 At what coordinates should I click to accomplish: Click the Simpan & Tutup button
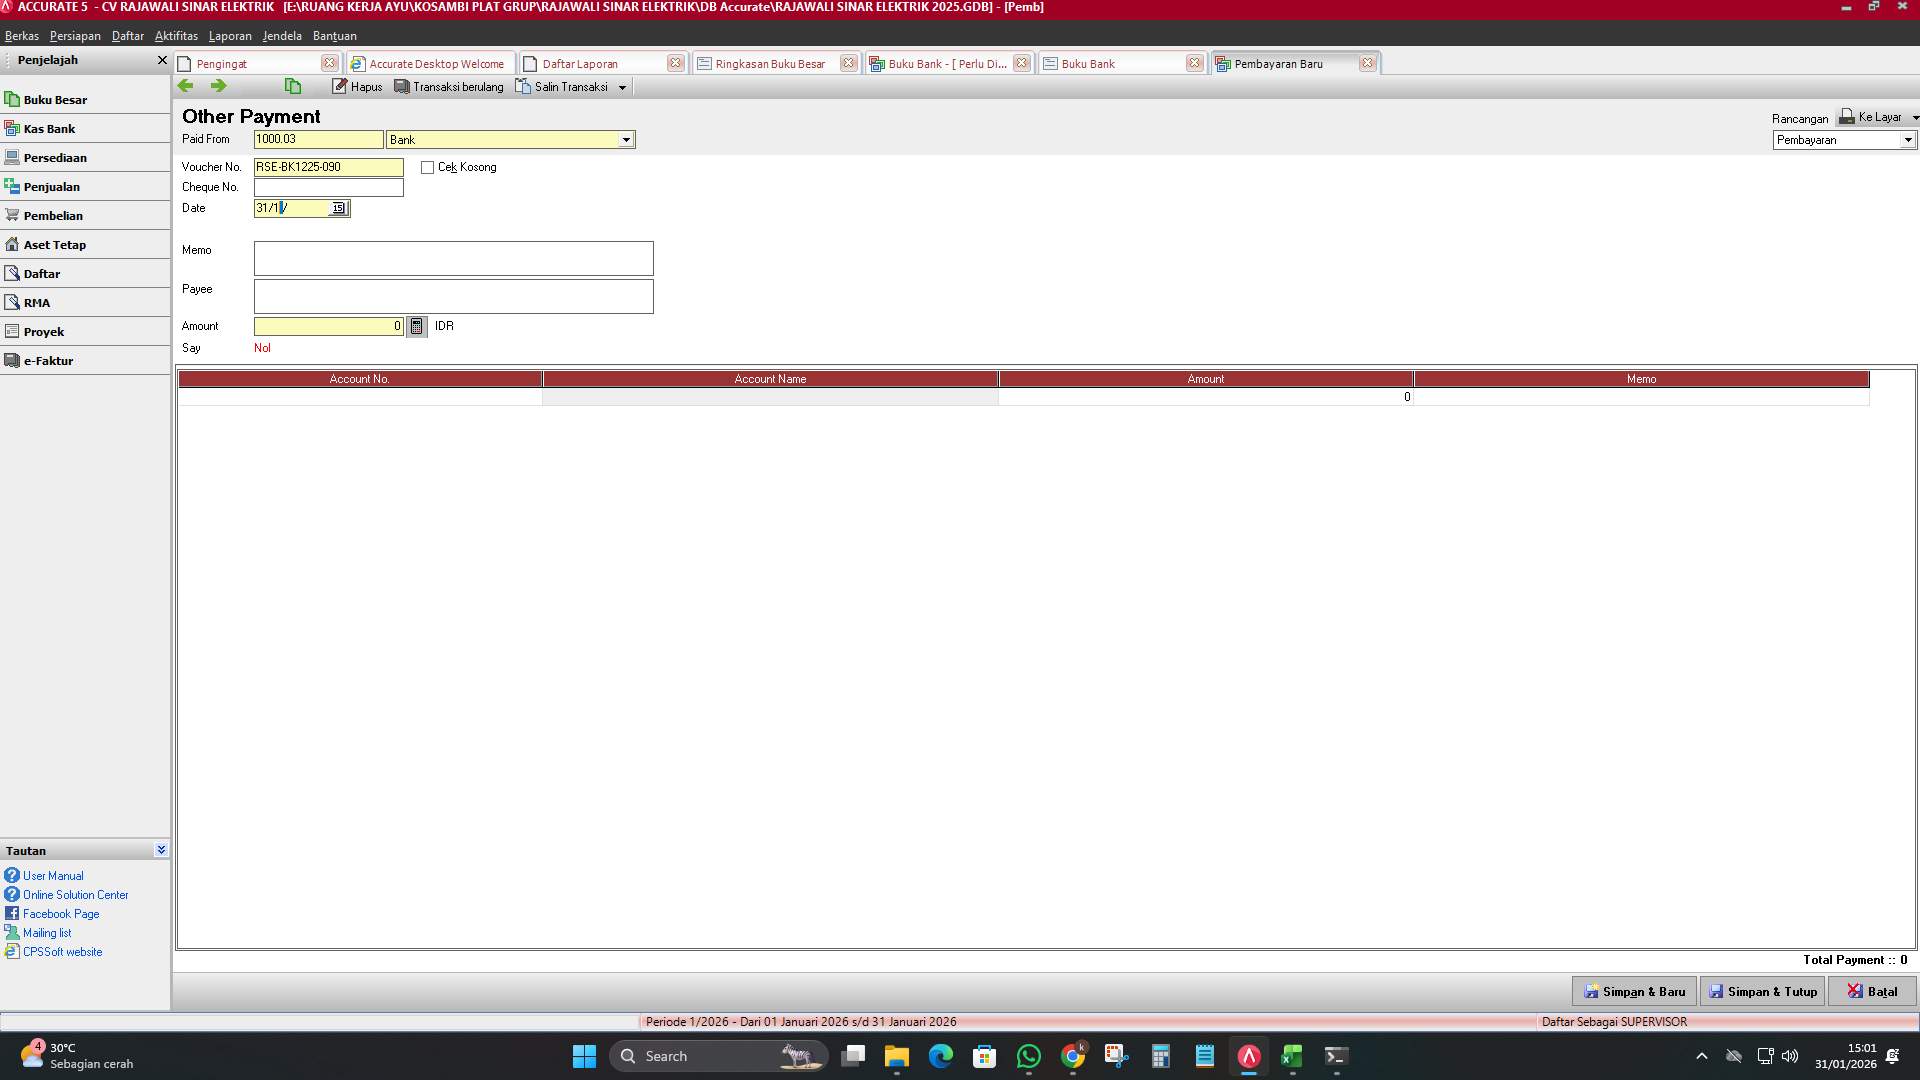click(x=1762, y=991)
